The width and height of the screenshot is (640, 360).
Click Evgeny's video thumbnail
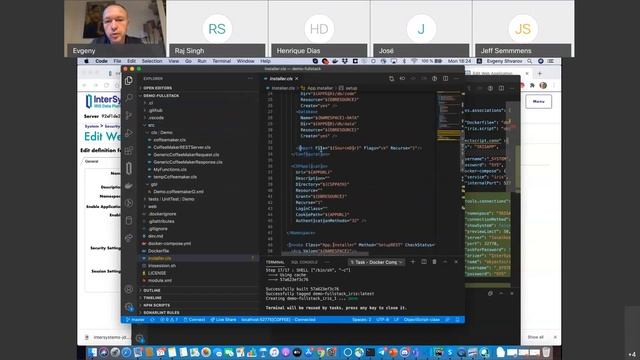115,28
